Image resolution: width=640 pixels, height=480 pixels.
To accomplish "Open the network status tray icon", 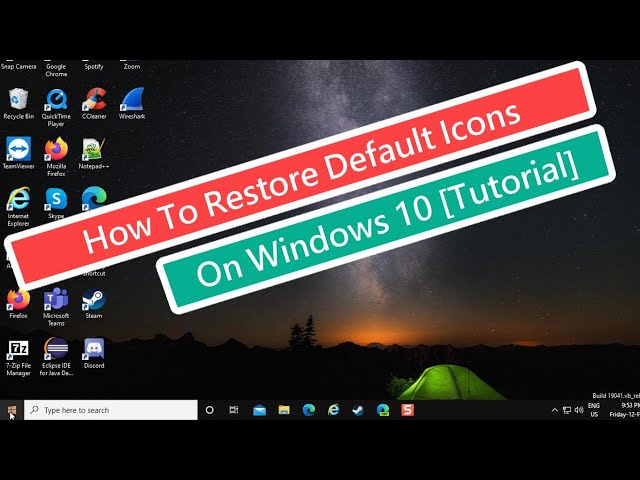I will [x=567, y=410].
